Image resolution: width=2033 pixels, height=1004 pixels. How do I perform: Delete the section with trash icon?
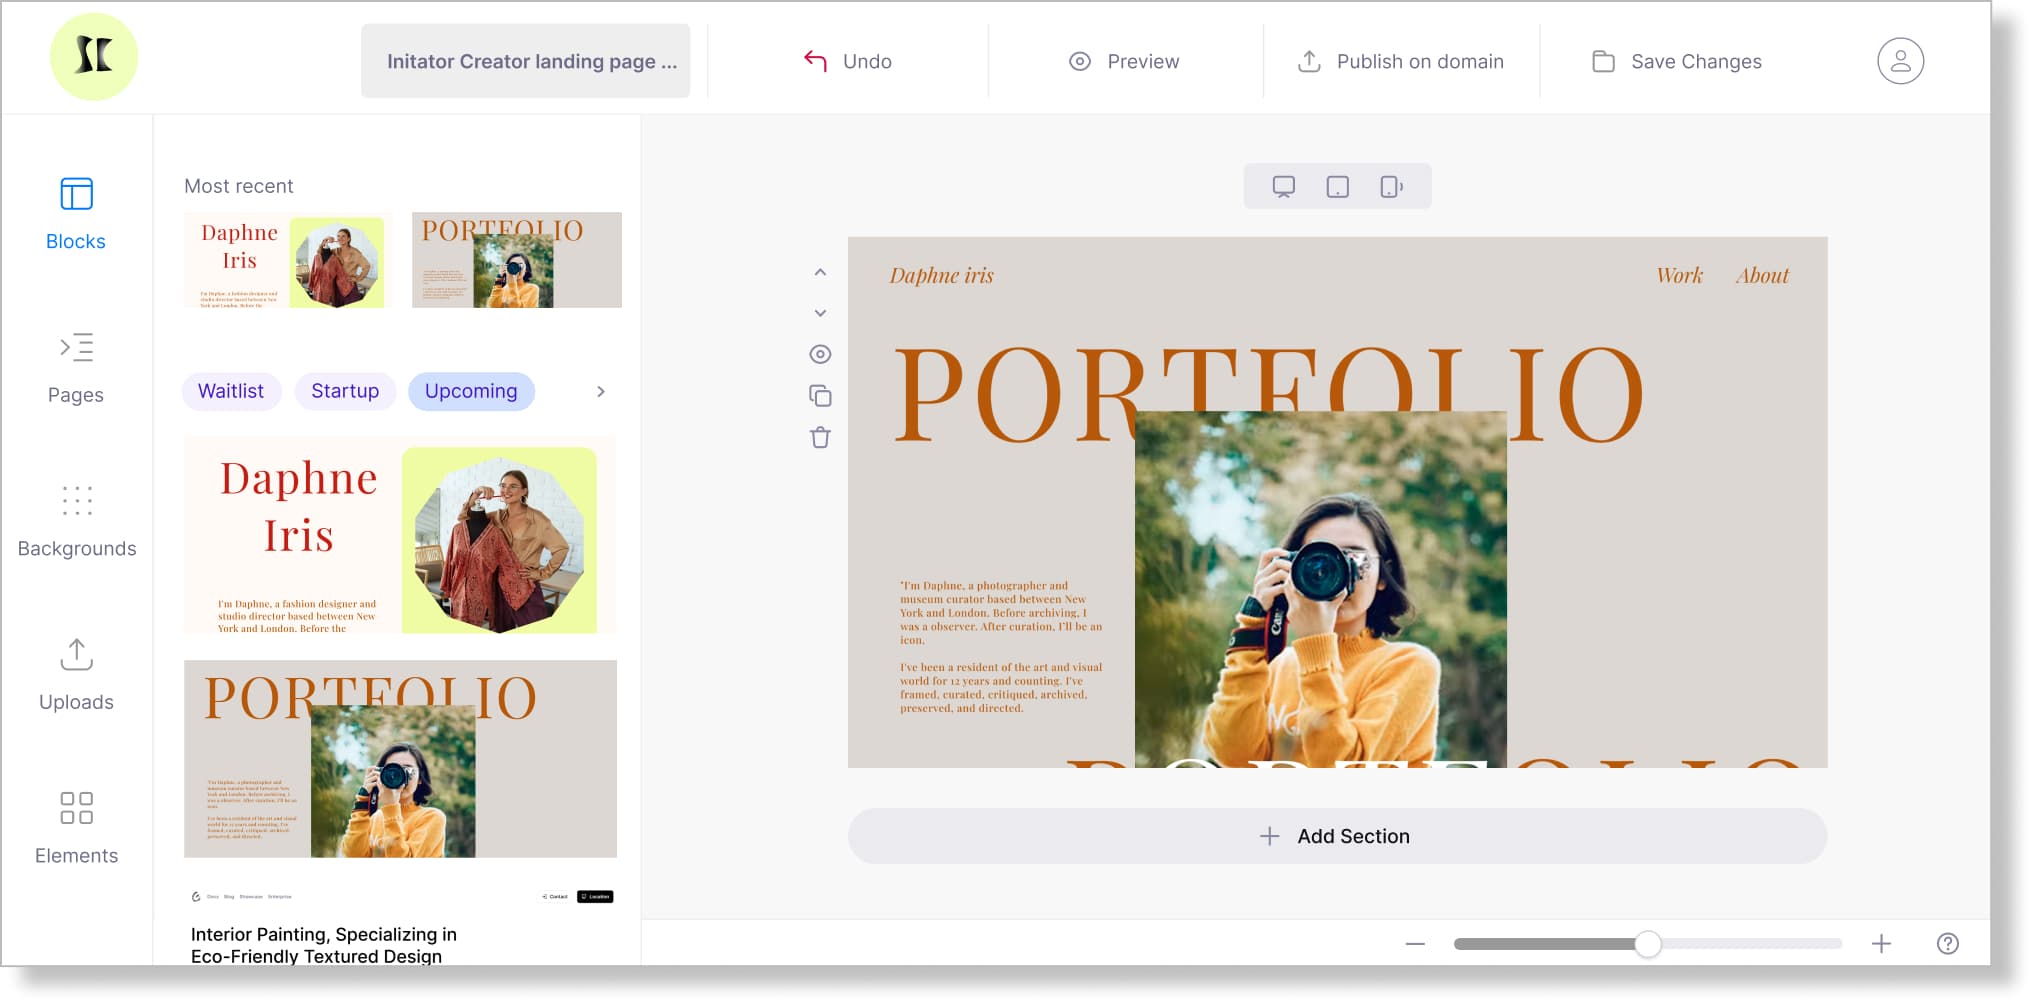click(820, 437)
